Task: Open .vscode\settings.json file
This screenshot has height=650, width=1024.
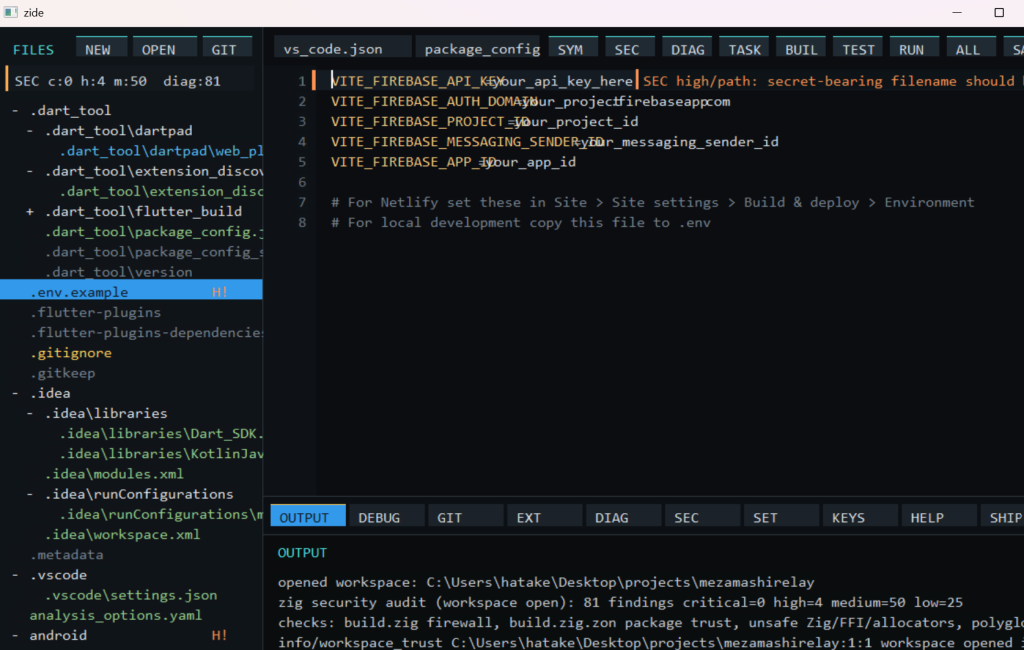Action: (131, 595)
